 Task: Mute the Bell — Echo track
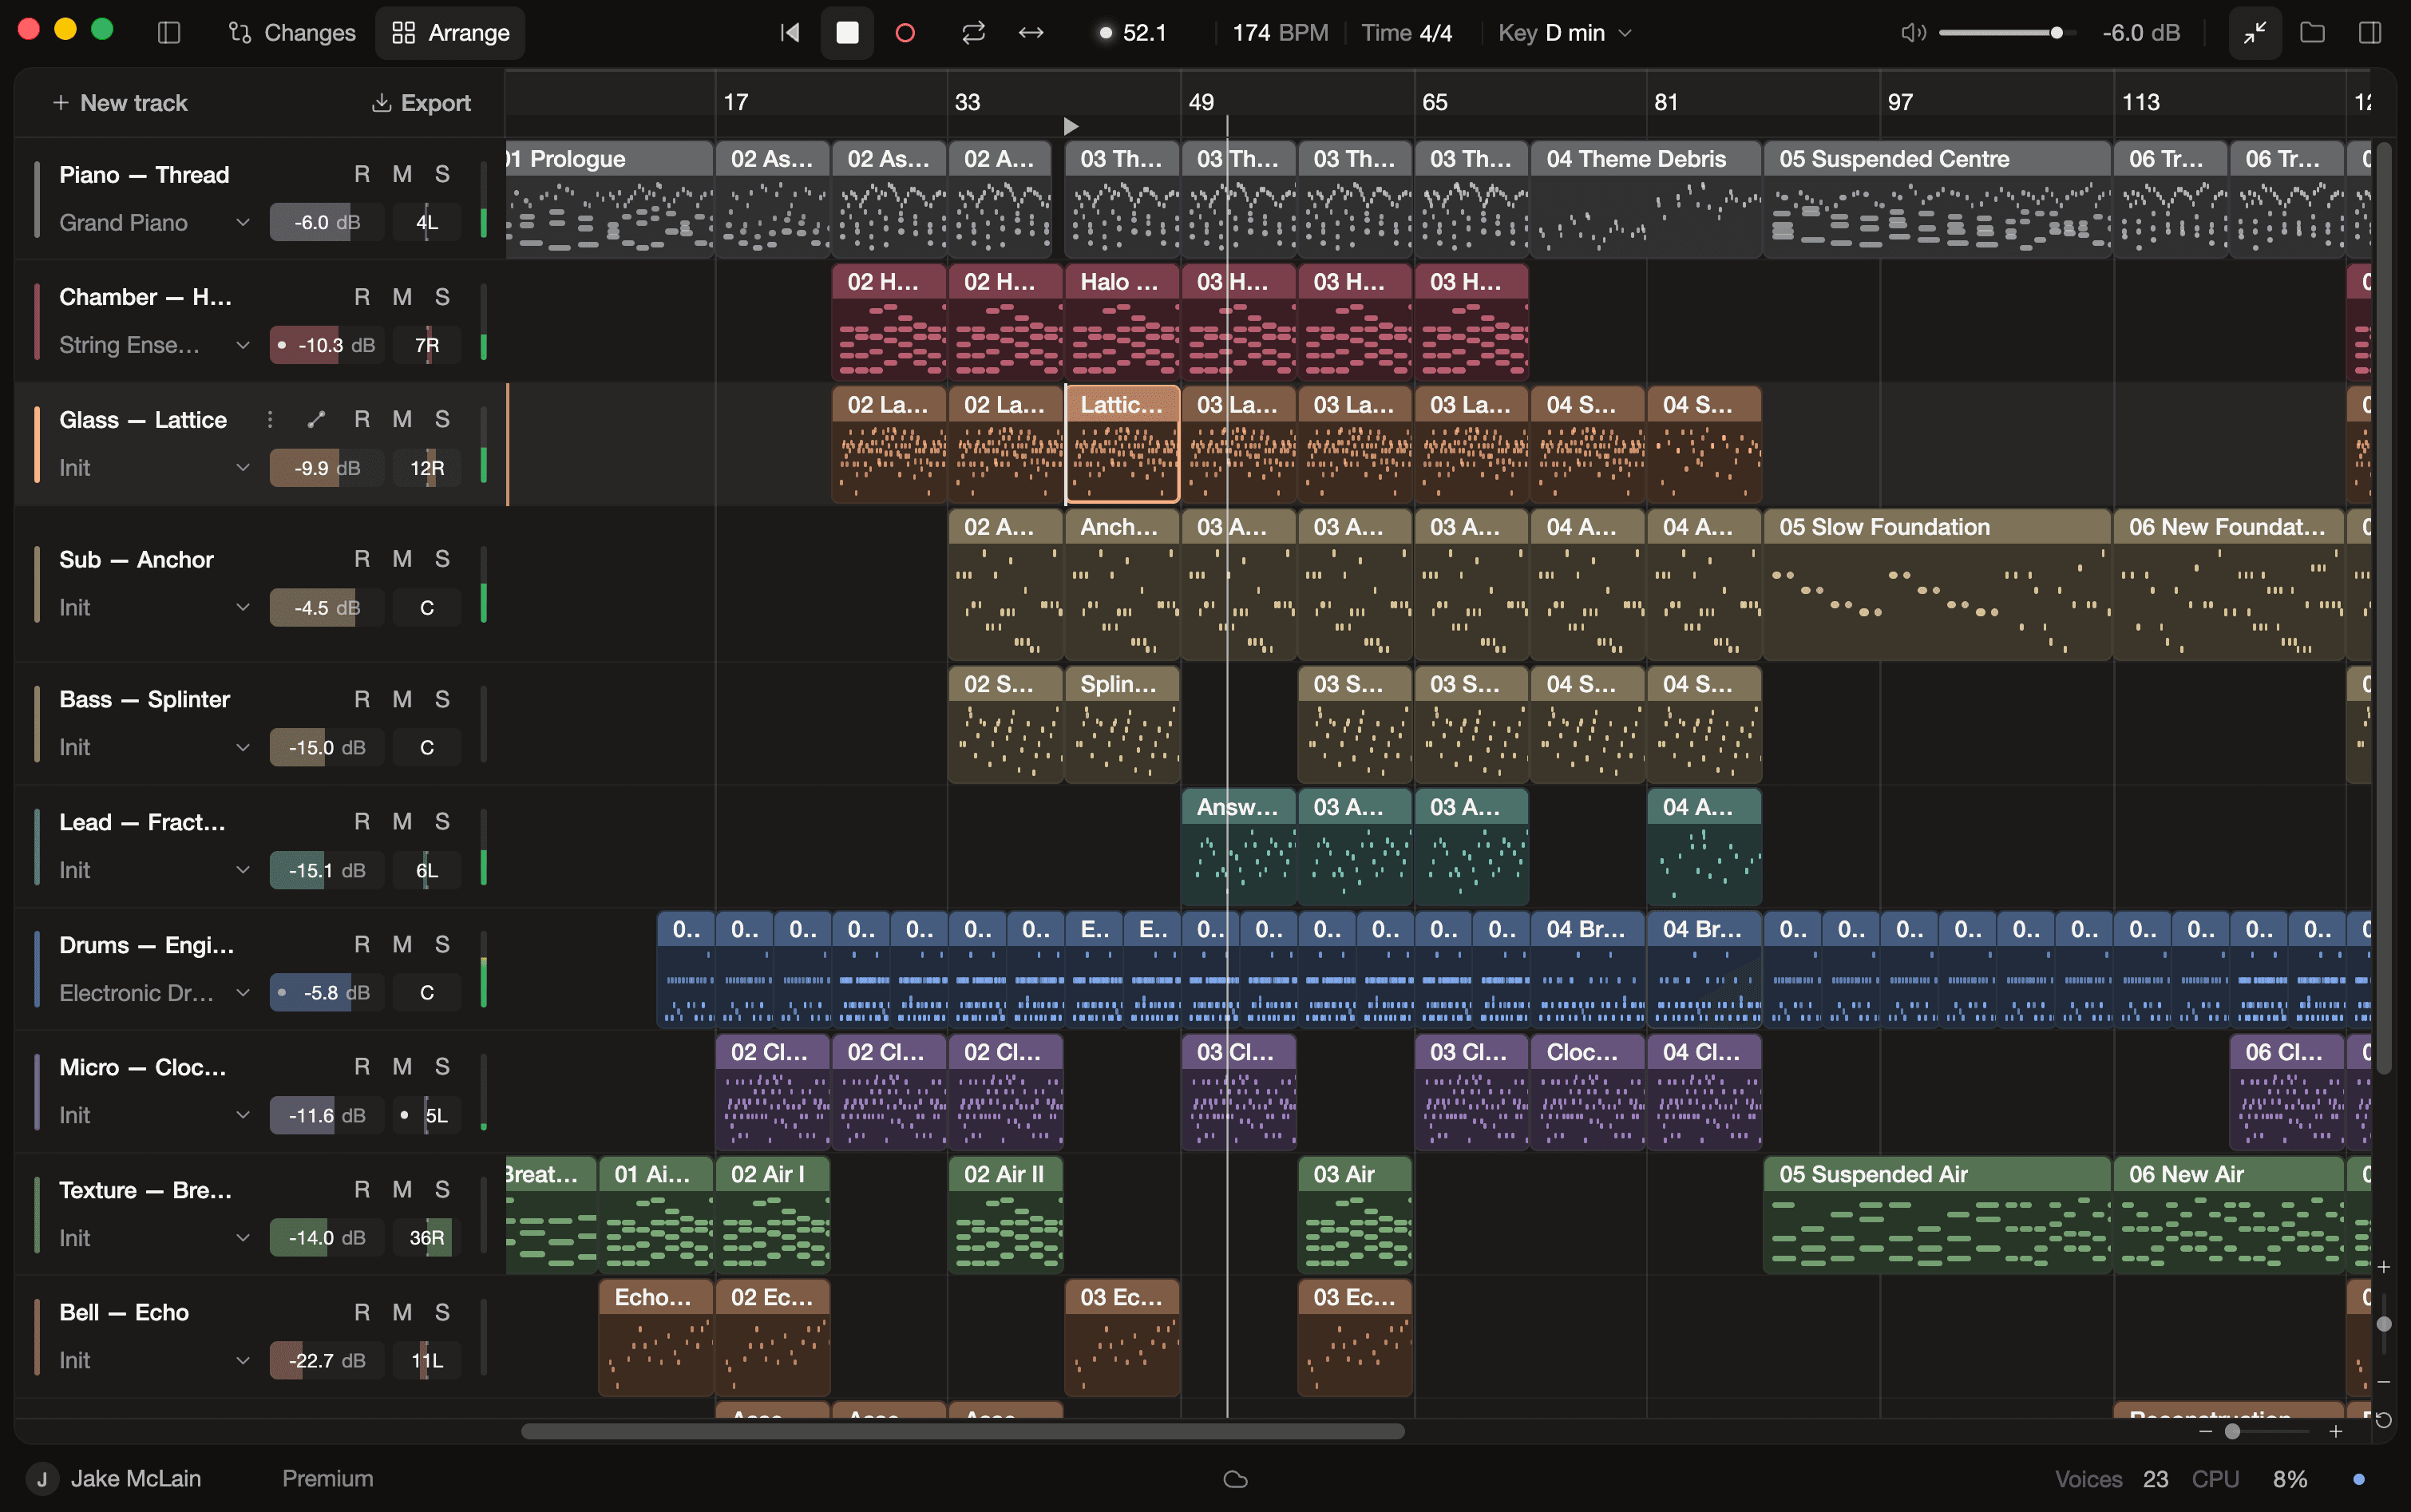[402, 1312]
